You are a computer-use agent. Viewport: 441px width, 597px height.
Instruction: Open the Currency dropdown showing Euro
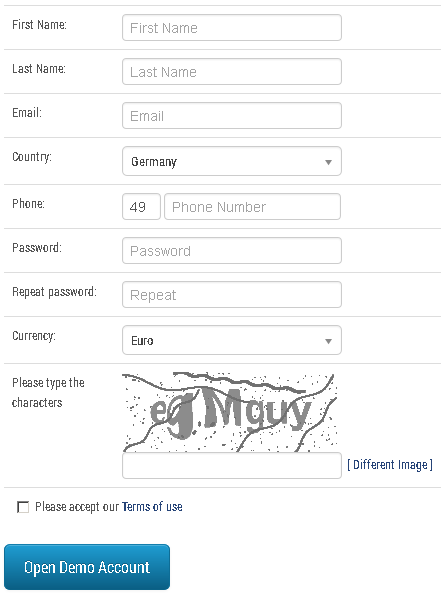coord(232,340)
